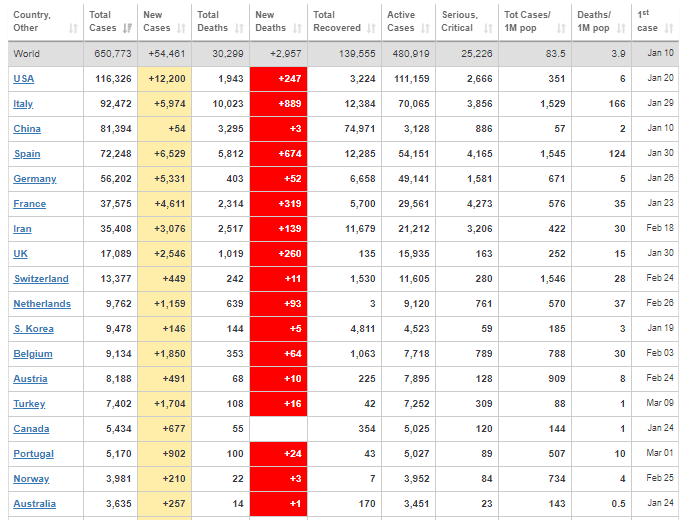683x520 pixels.
Task: Sort by 1st case sort icon
Action: [x=669, y=29]
